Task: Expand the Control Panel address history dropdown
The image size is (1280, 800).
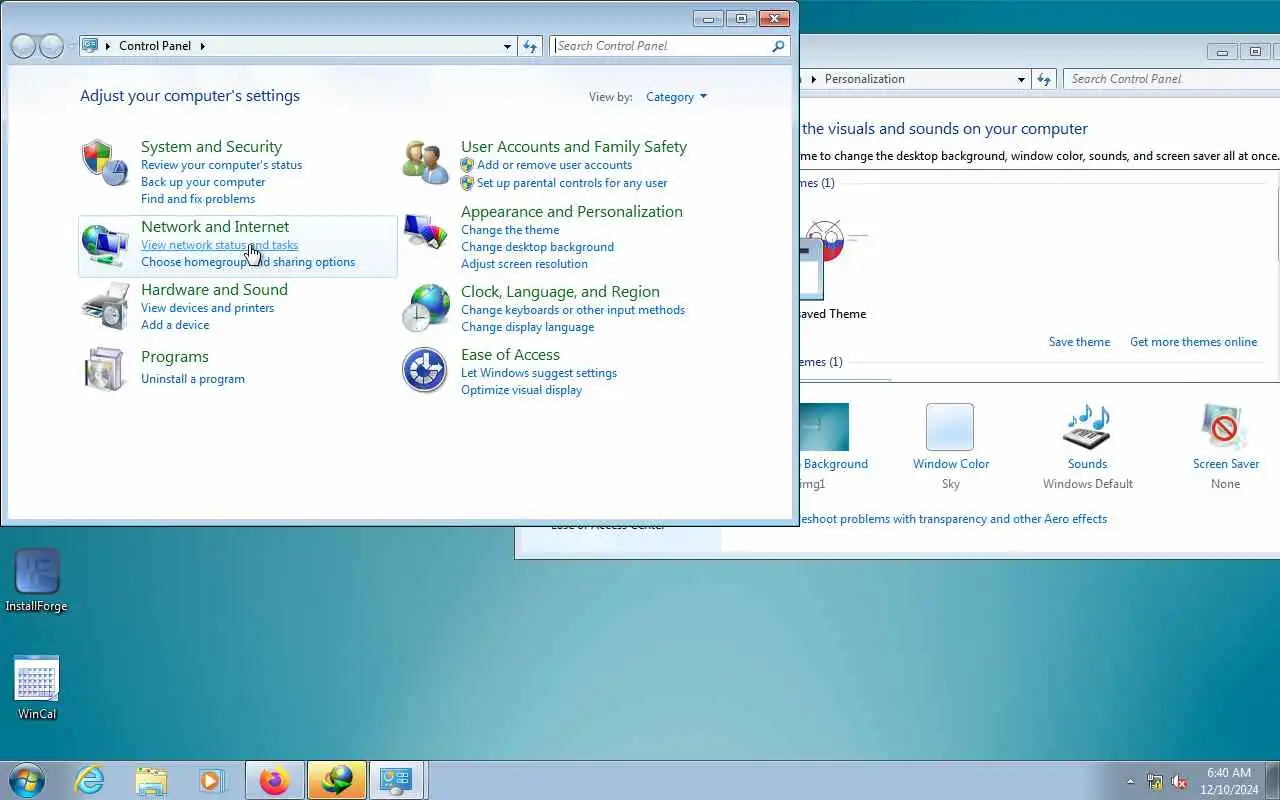Action: coord(508,46)
